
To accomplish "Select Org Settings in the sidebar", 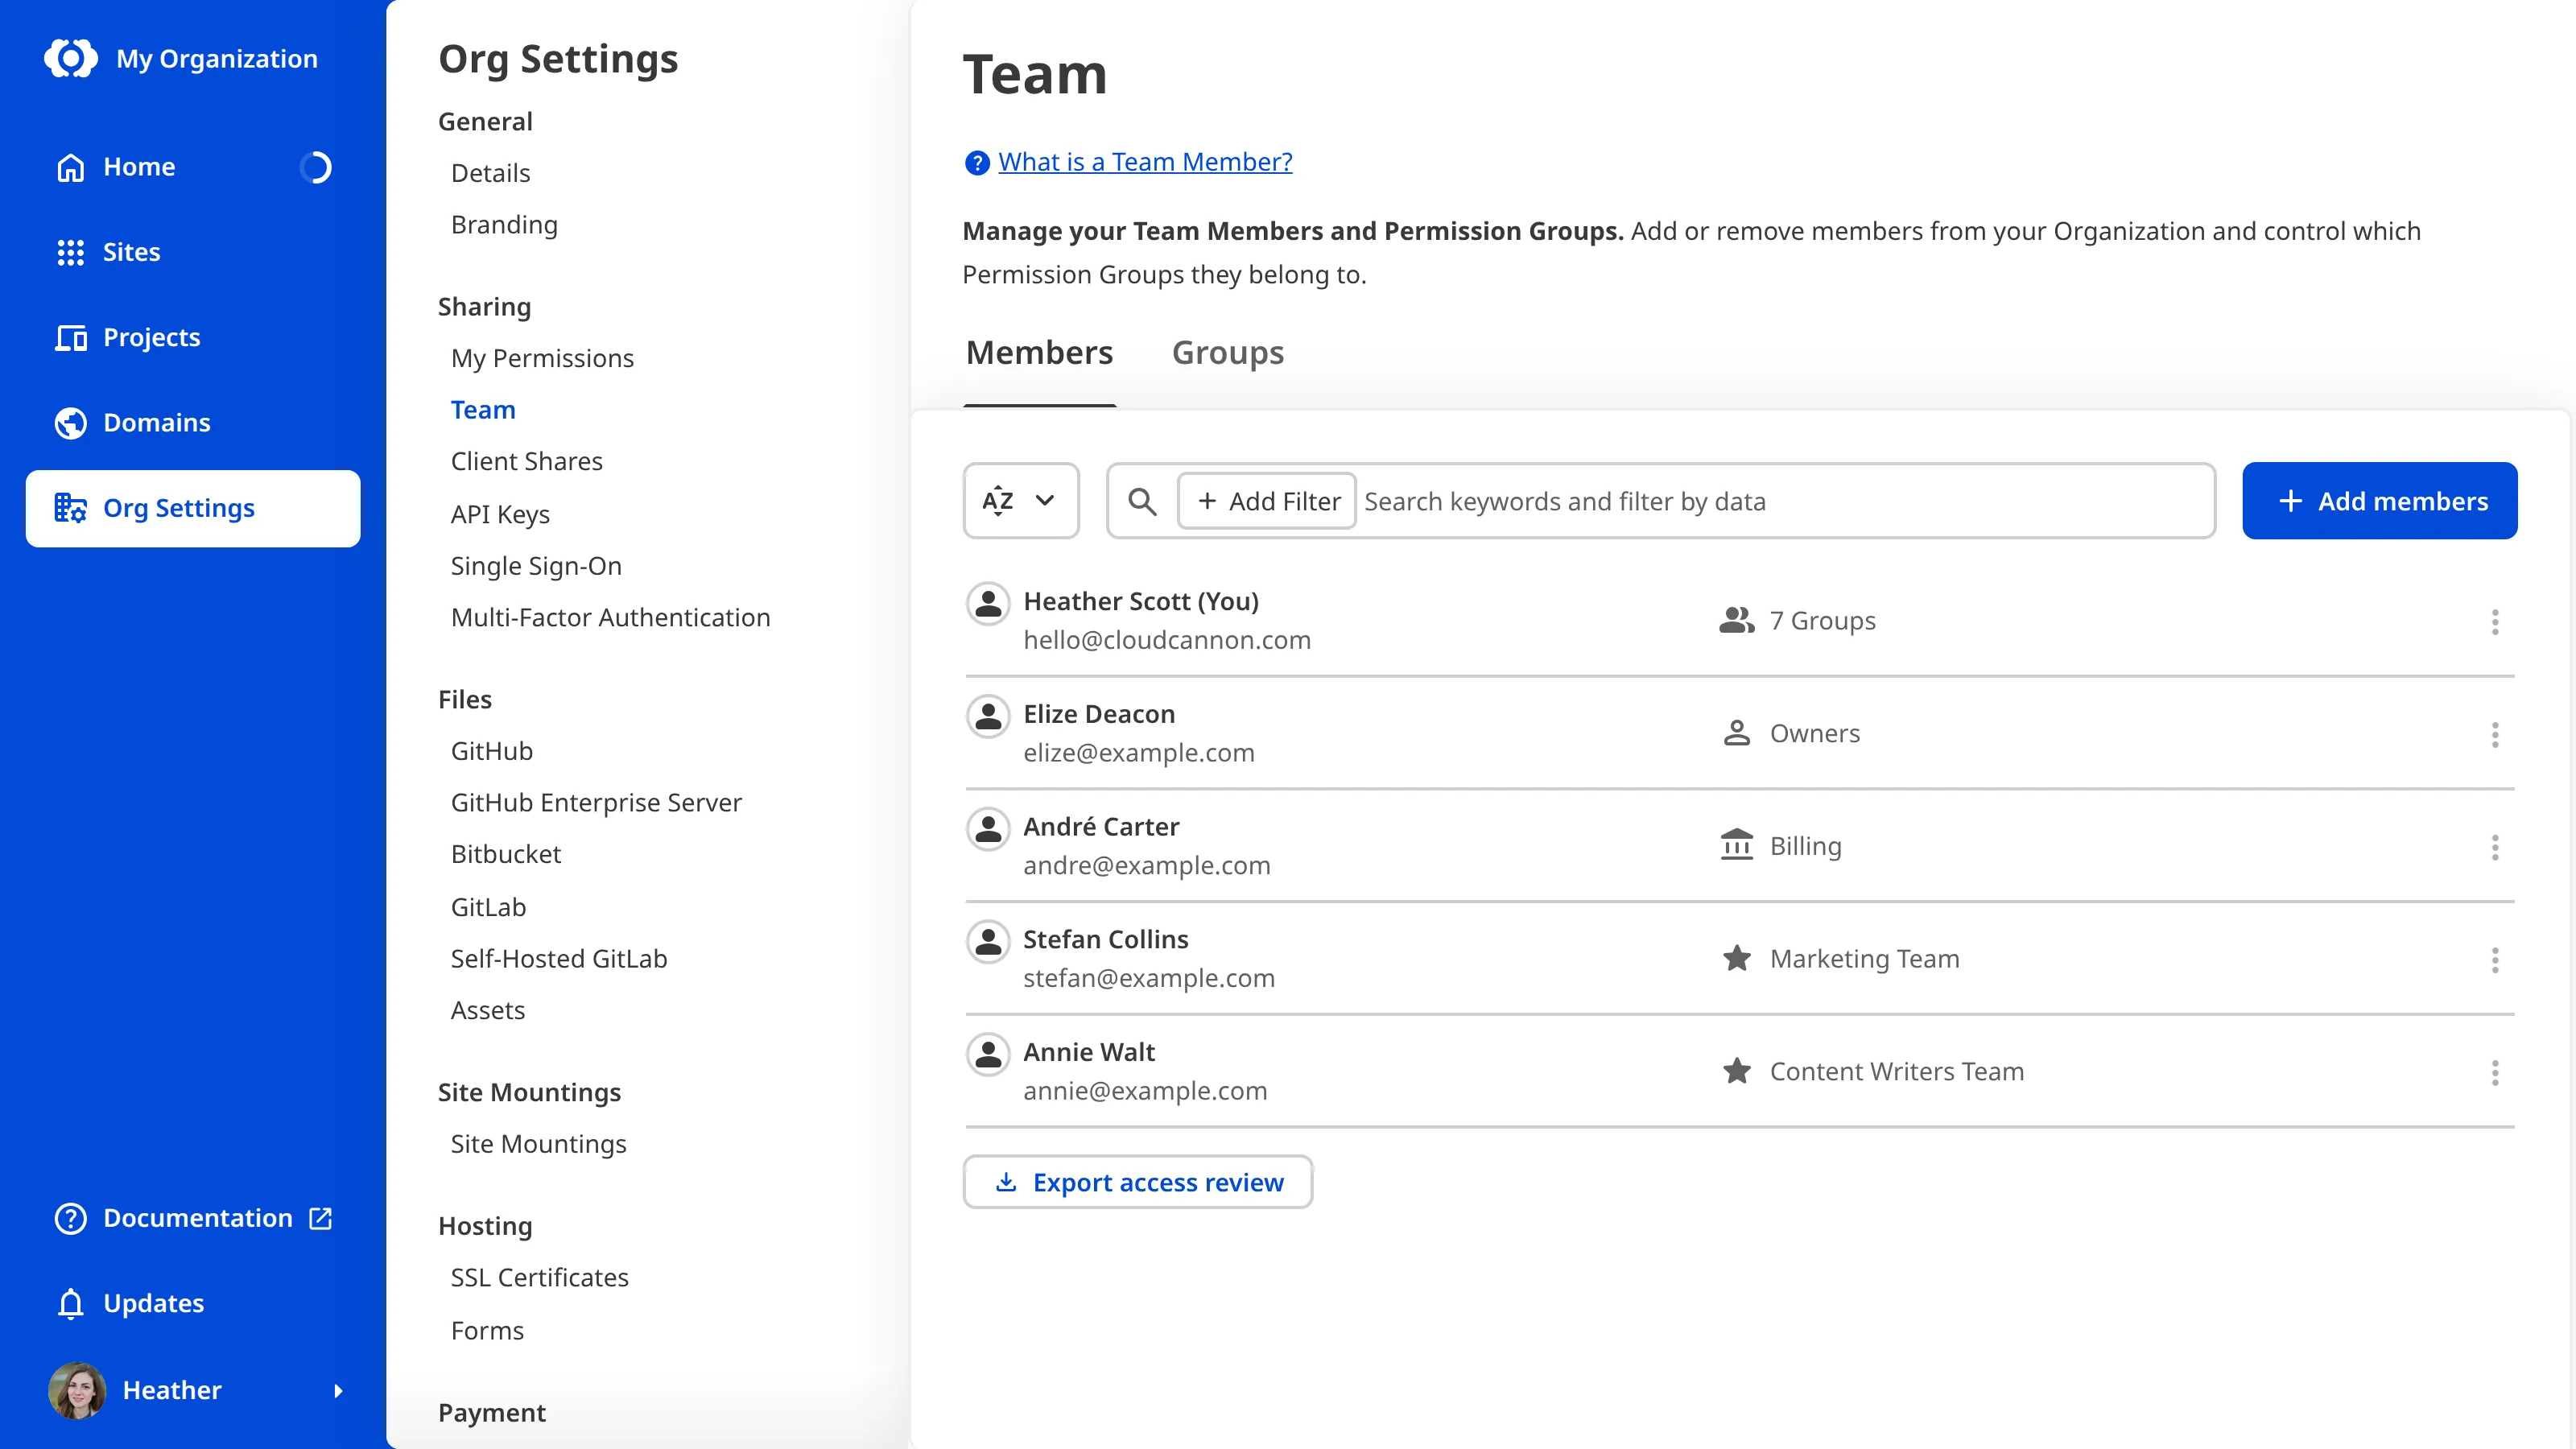I will click(193, 508).
